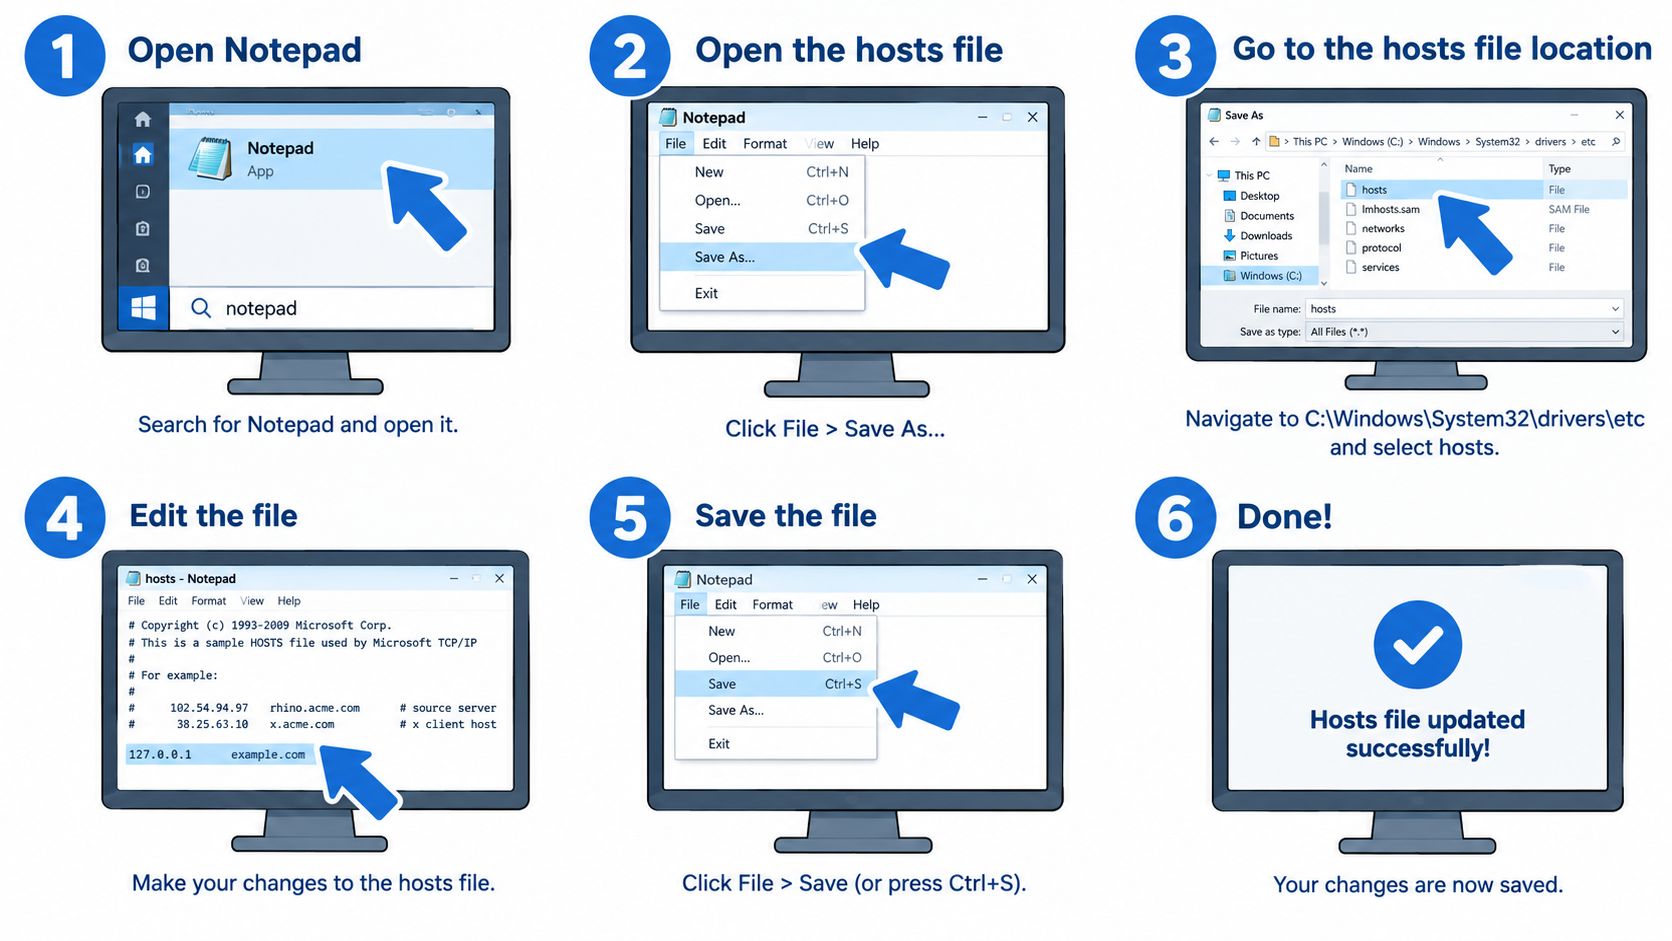This screenshot has height=941, width=1672.
Task: Open the Format menu in step 2 Notepad
Action: [765, 144]
